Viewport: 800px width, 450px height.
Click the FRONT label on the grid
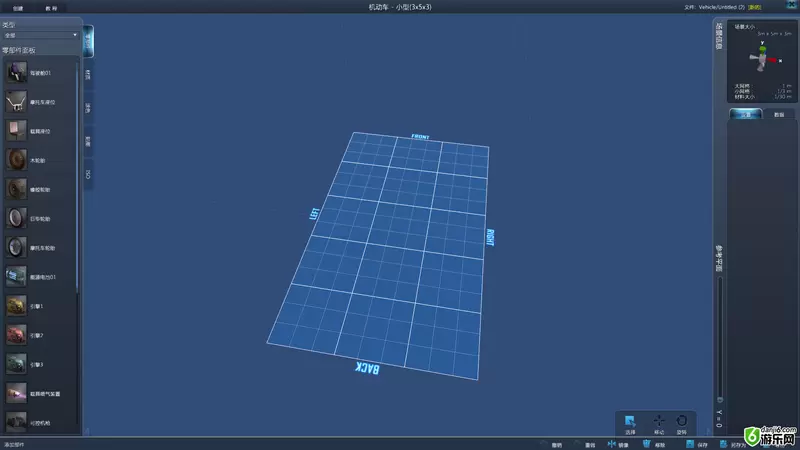[420, 137]
